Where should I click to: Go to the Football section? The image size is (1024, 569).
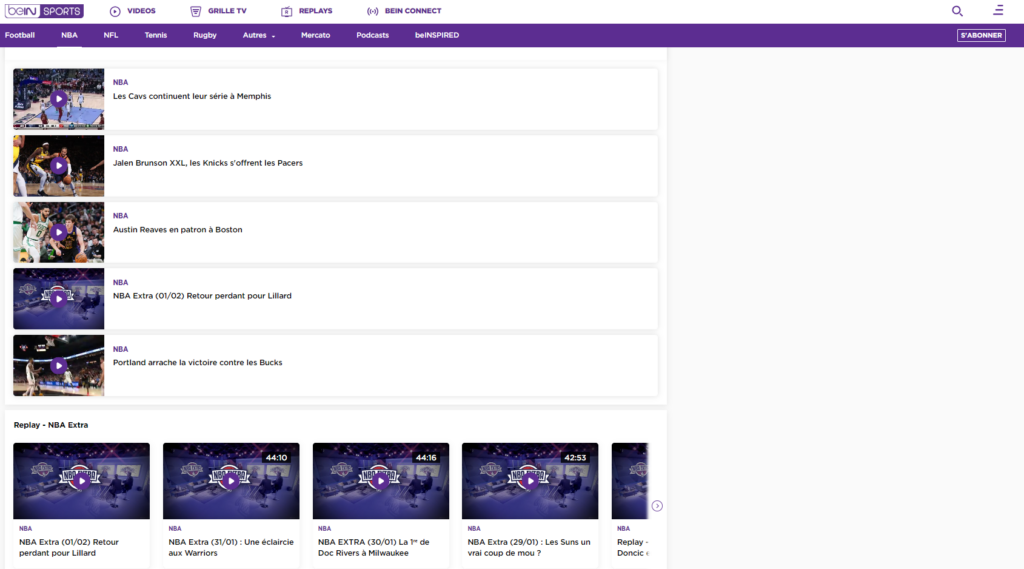pyautogui.click(x=20, y=35)
